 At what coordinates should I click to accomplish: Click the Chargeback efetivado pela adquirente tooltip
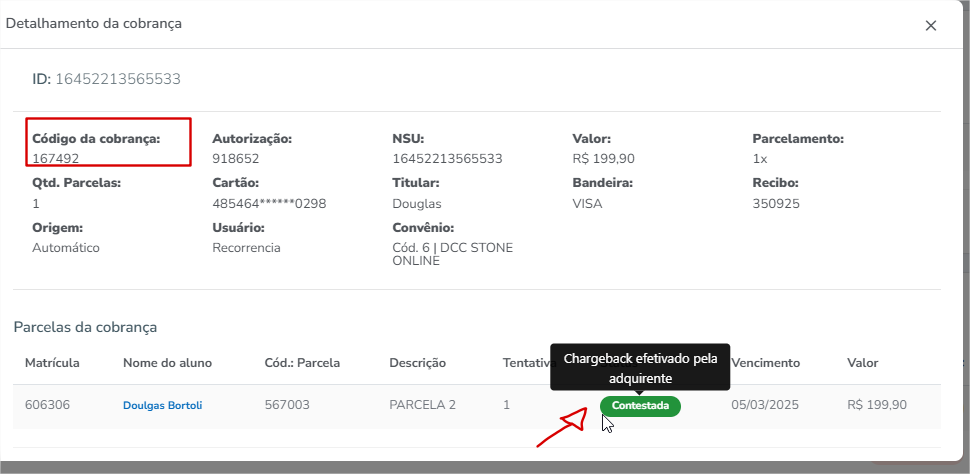pos(640,368)
